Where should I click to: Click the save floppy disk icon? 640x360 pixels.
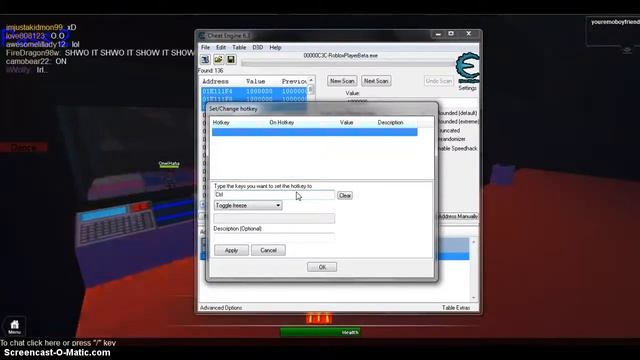point(231,60)
